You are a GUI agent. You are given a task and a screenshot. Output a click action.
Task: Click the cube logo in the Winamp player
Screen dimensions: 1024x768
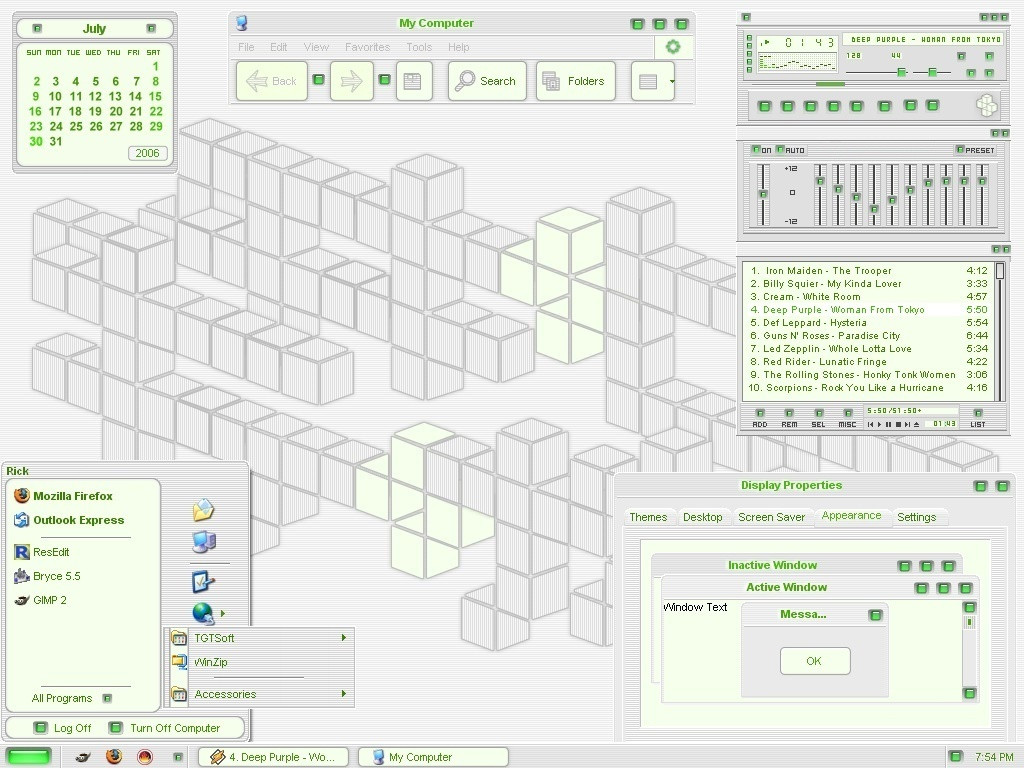tap(986, 105)
